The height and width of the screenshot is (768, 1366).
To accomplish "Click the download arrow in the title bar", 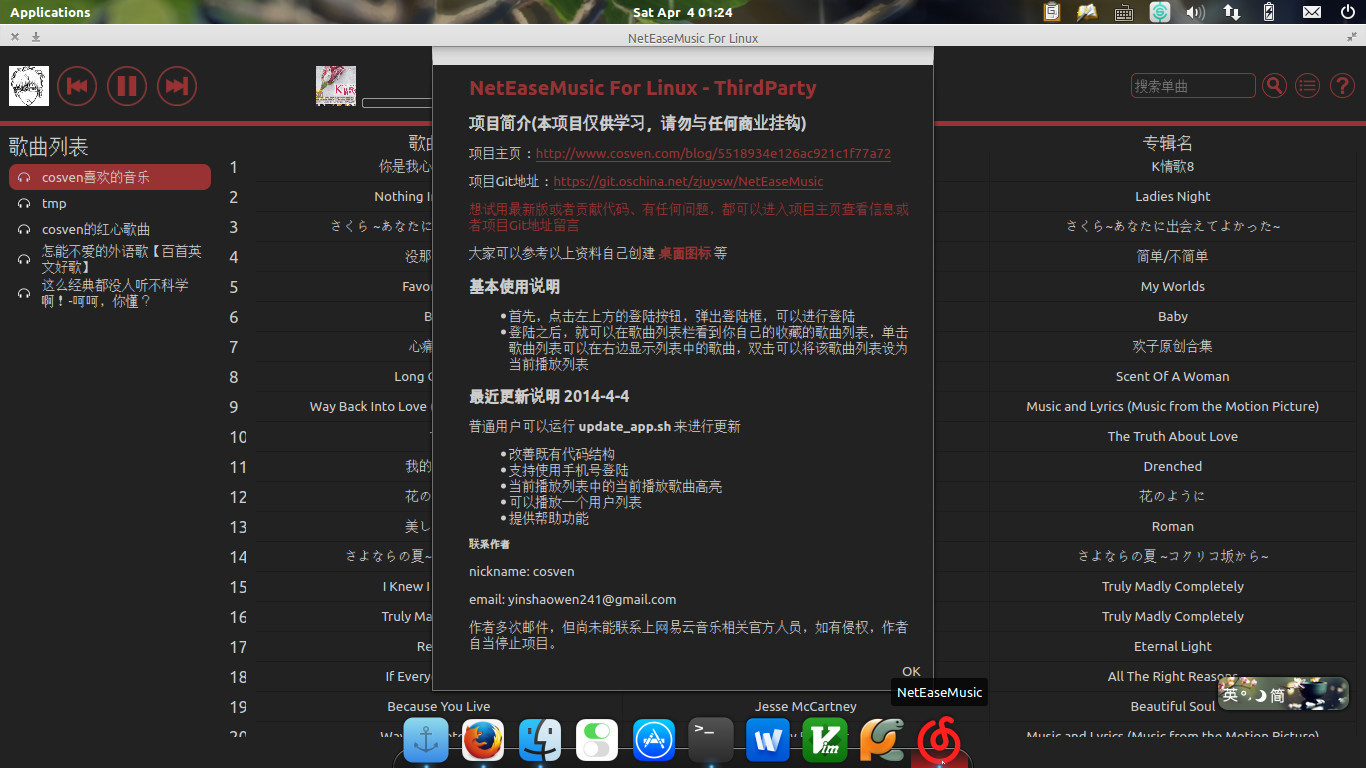I will [x=36, y=37].
